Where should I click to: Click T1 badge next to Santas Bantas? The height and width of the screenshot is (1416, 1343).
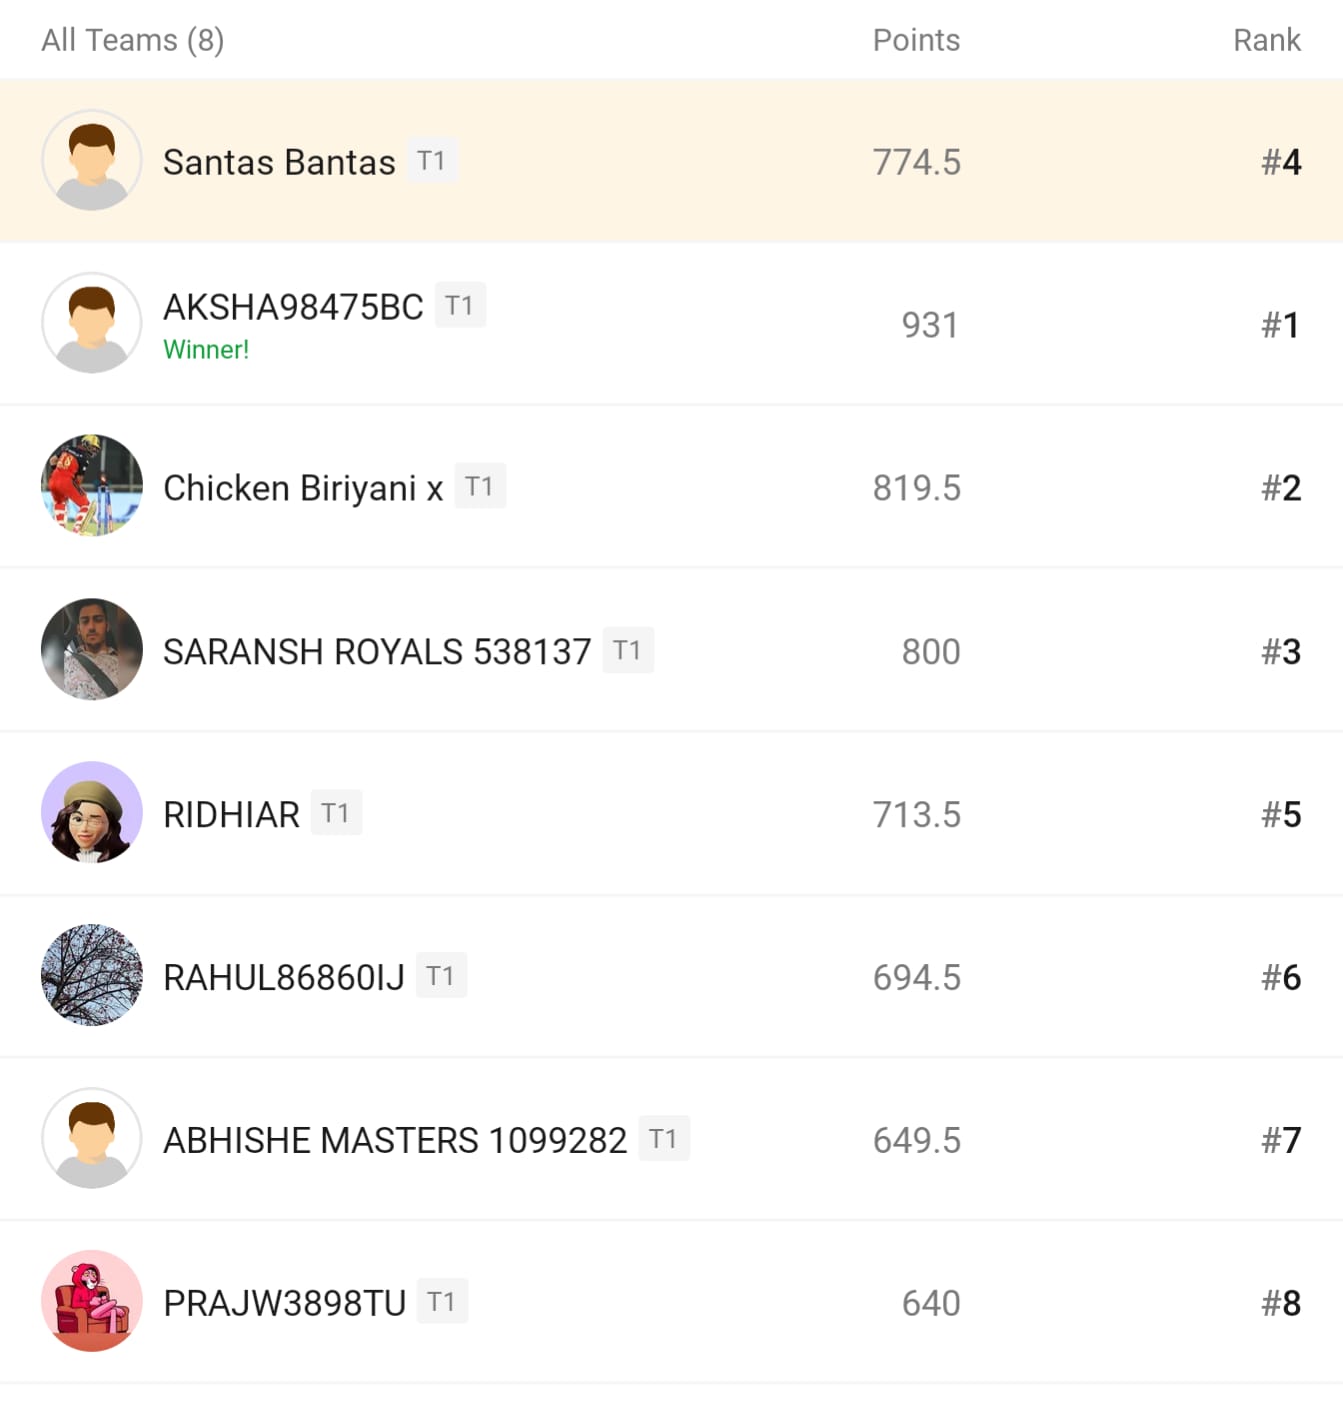431,161
